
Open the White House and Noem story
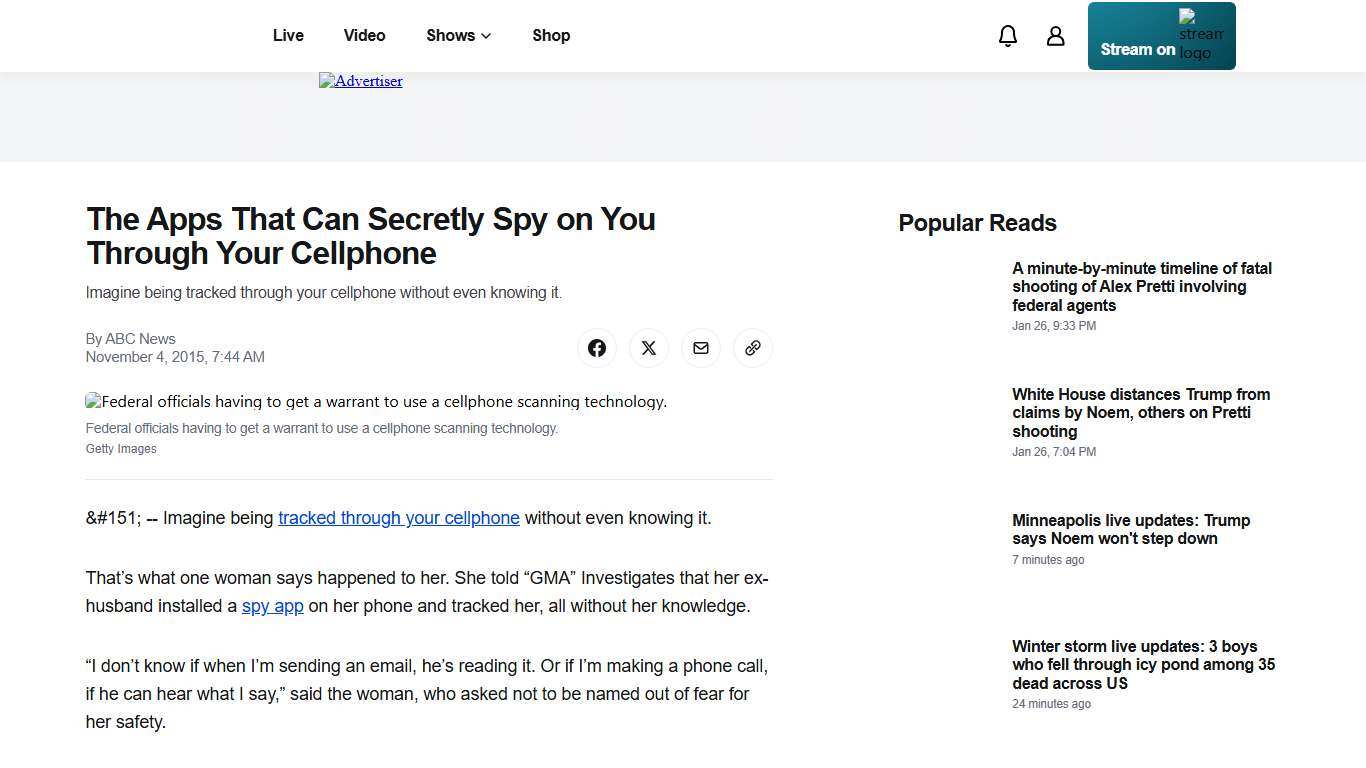[x=1141, y=412]
